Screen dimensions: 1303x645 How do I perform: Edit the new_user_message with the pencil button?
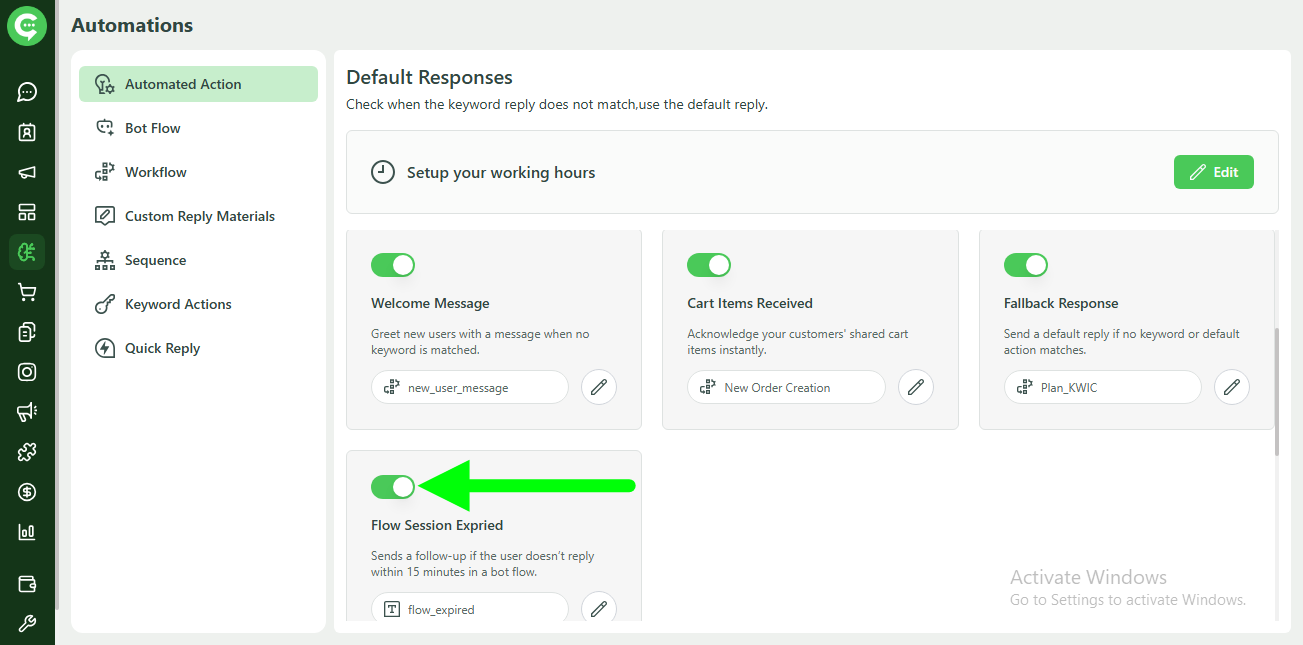(598, 387)
